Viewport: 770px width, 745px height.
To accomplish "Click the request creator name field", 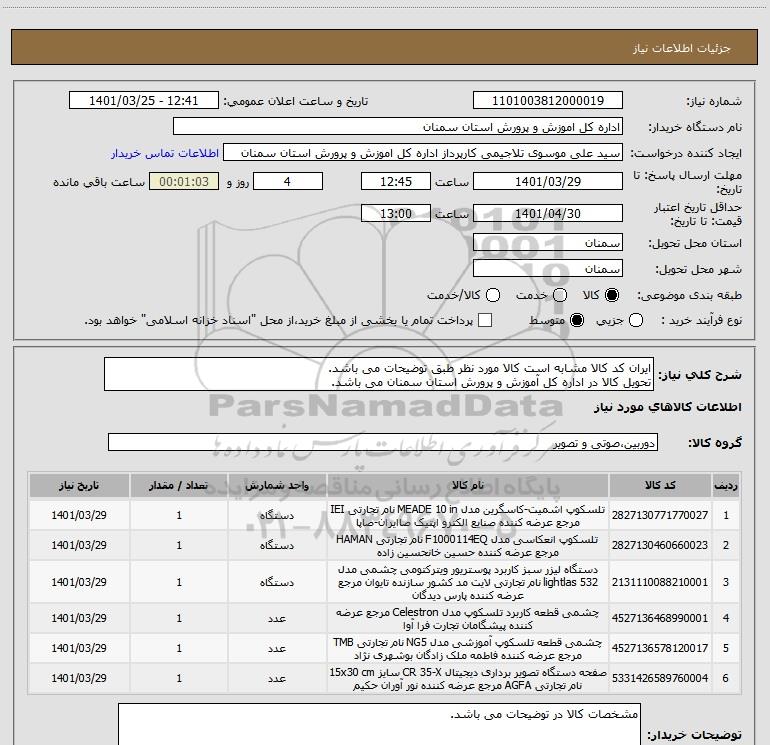I will [423, 153].
